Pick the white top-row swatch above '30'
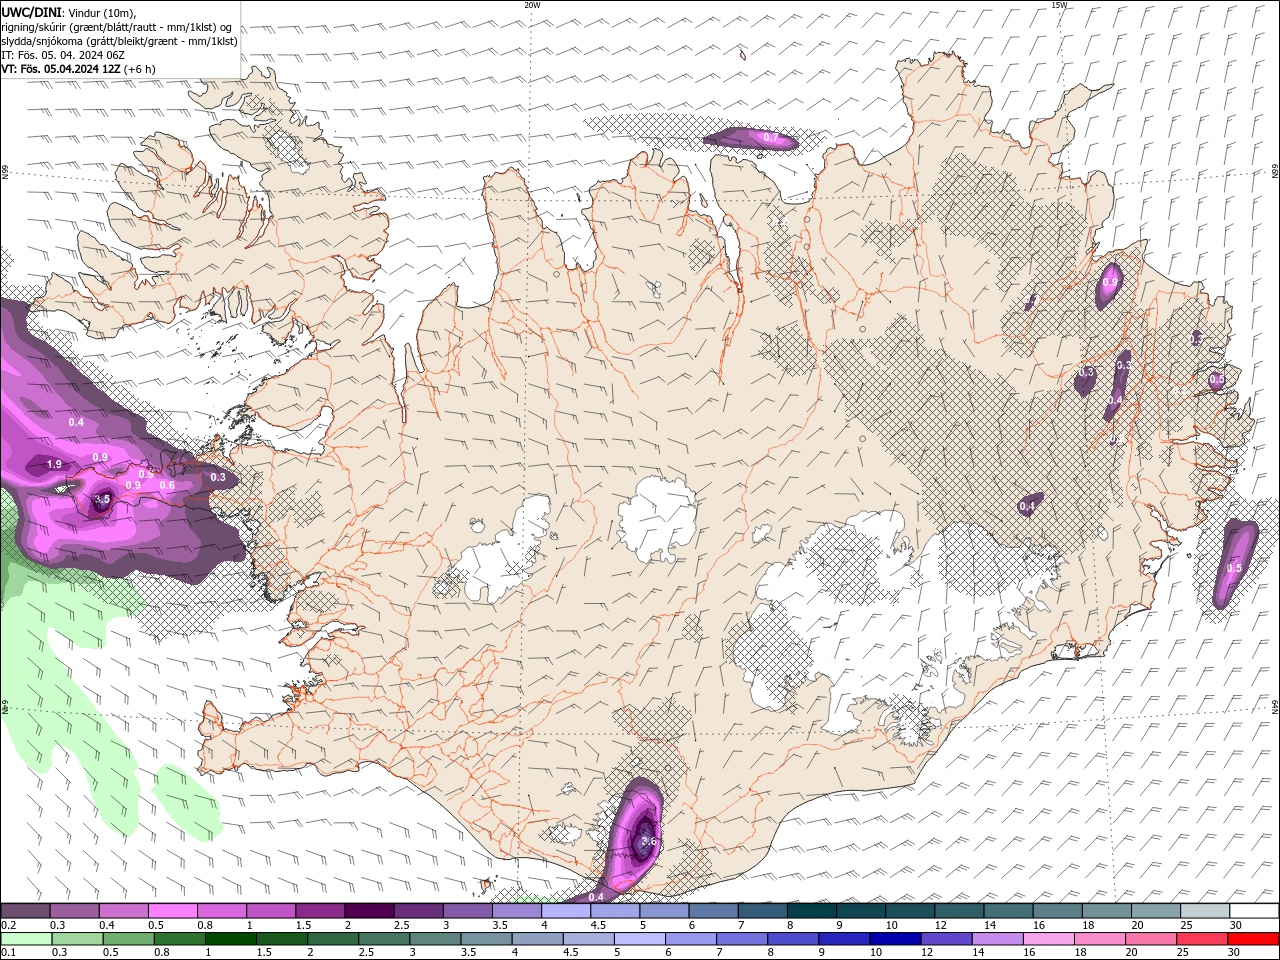This screenshot has height=960, width=1280. click(x=1254, y=911)
